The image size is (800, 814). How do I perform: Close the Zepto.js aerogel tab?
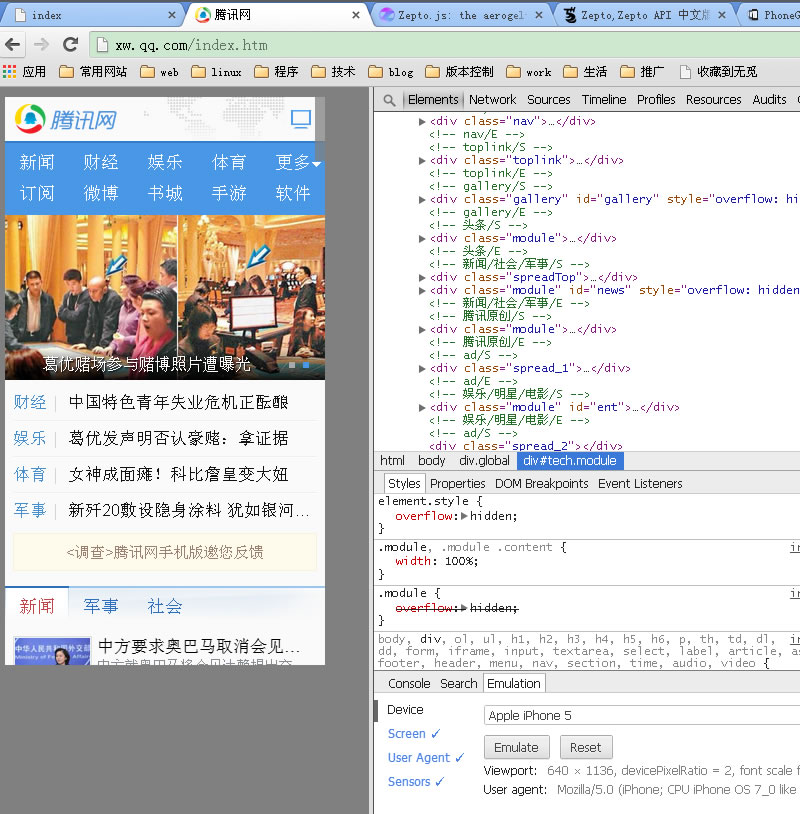click(x=539, y=16)
